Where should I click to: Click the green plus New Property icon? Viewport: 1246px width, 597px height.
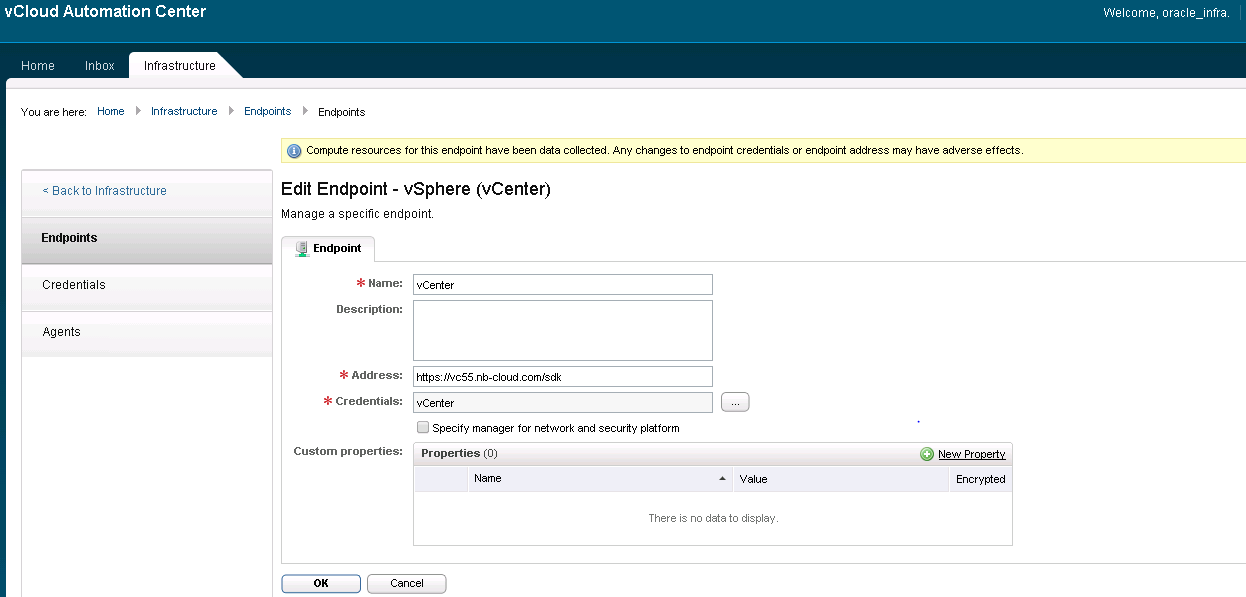(927, 454)
